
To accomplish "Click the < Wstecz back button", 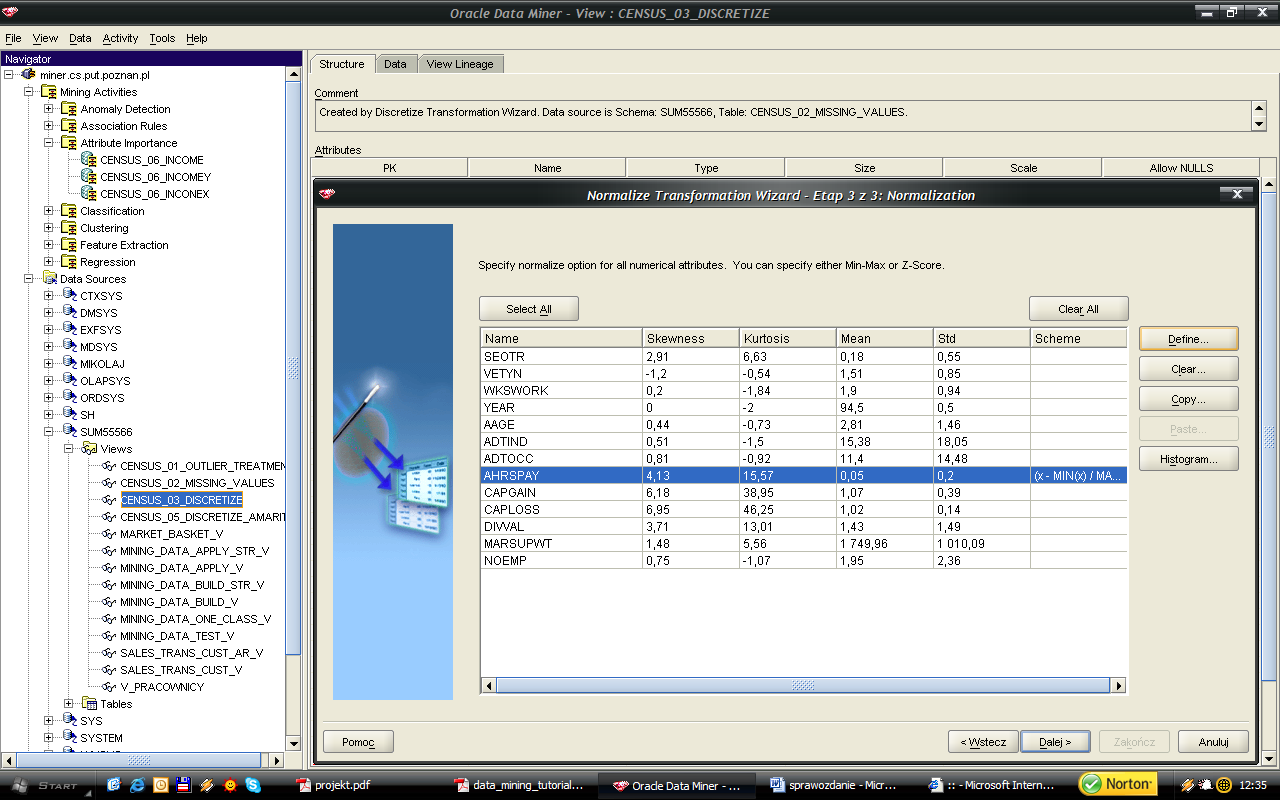I will coord(984,742).
